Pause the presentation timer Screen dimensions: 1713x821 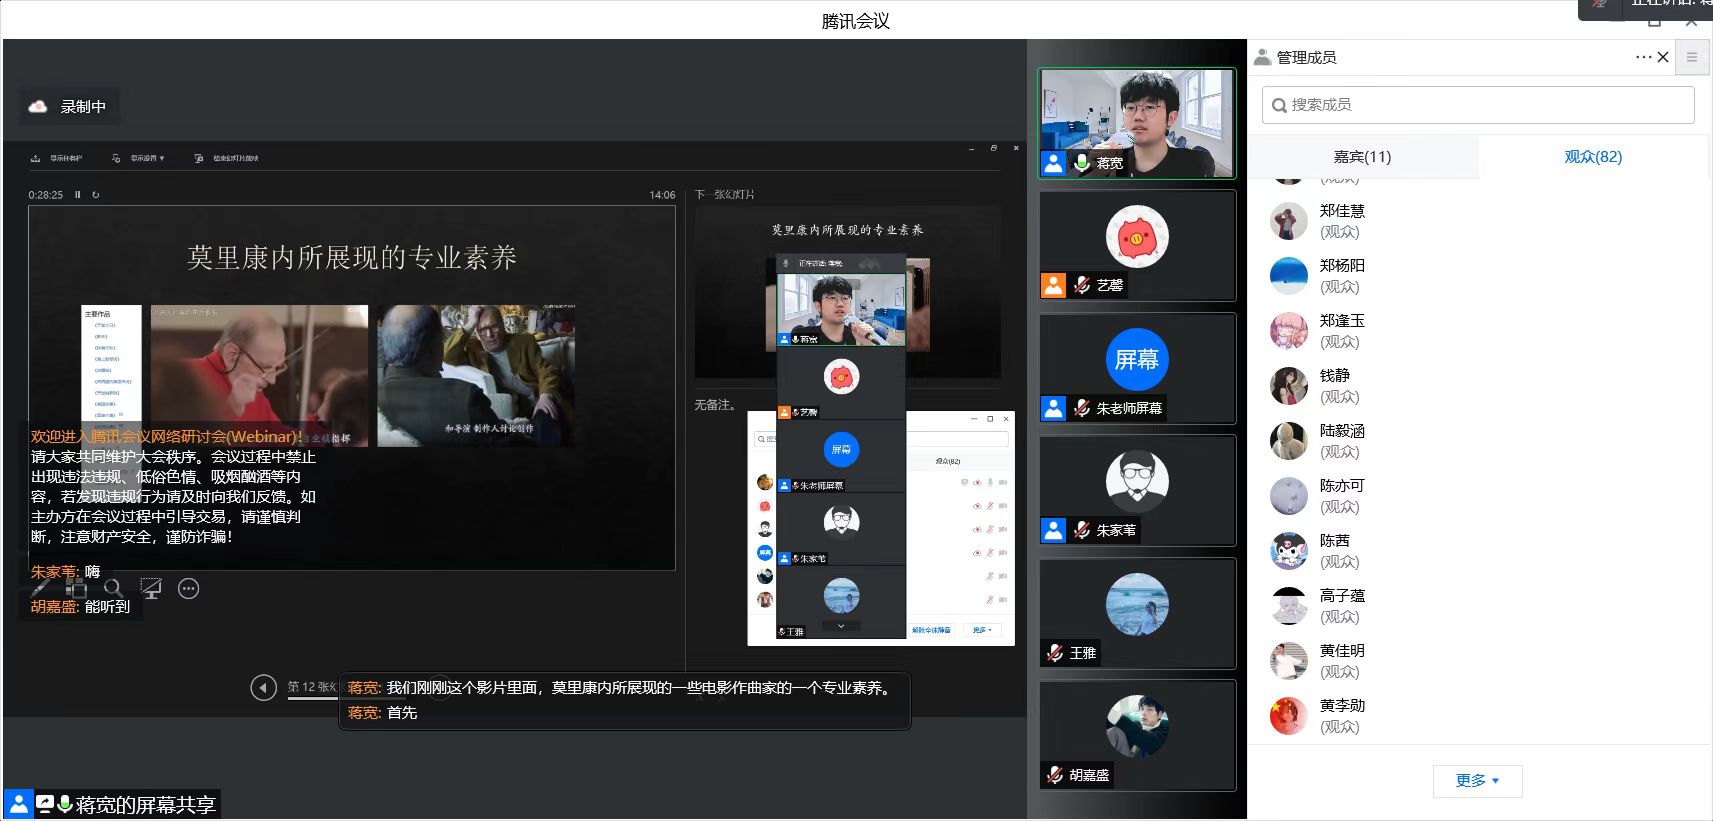point(78,195)
